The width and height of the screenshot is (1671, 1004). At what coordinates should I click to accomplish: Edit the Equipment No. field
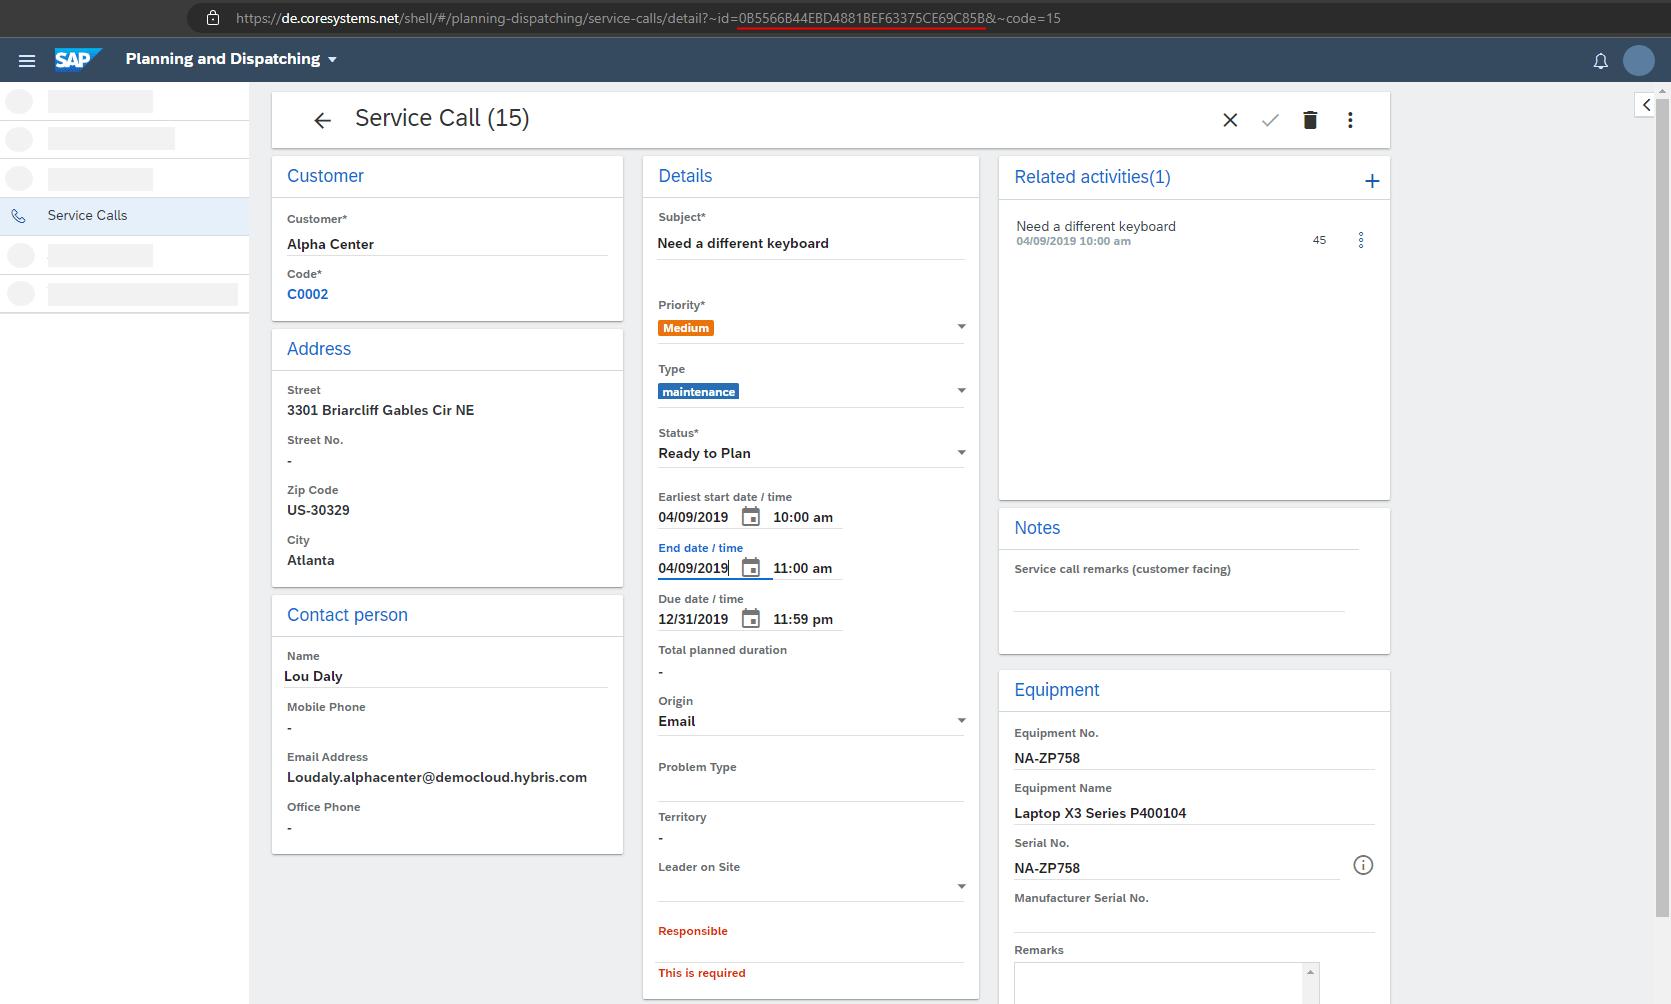1194,759
